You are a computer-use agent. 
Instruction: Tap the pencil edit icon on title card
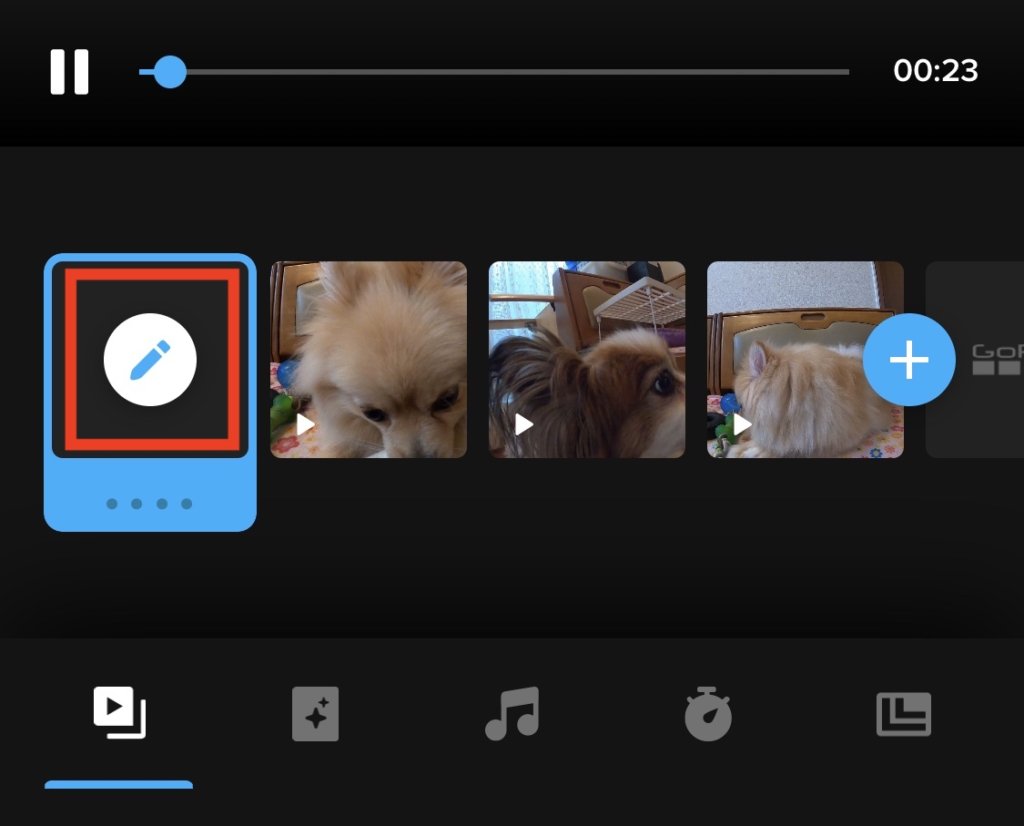[x=150, y=360]
